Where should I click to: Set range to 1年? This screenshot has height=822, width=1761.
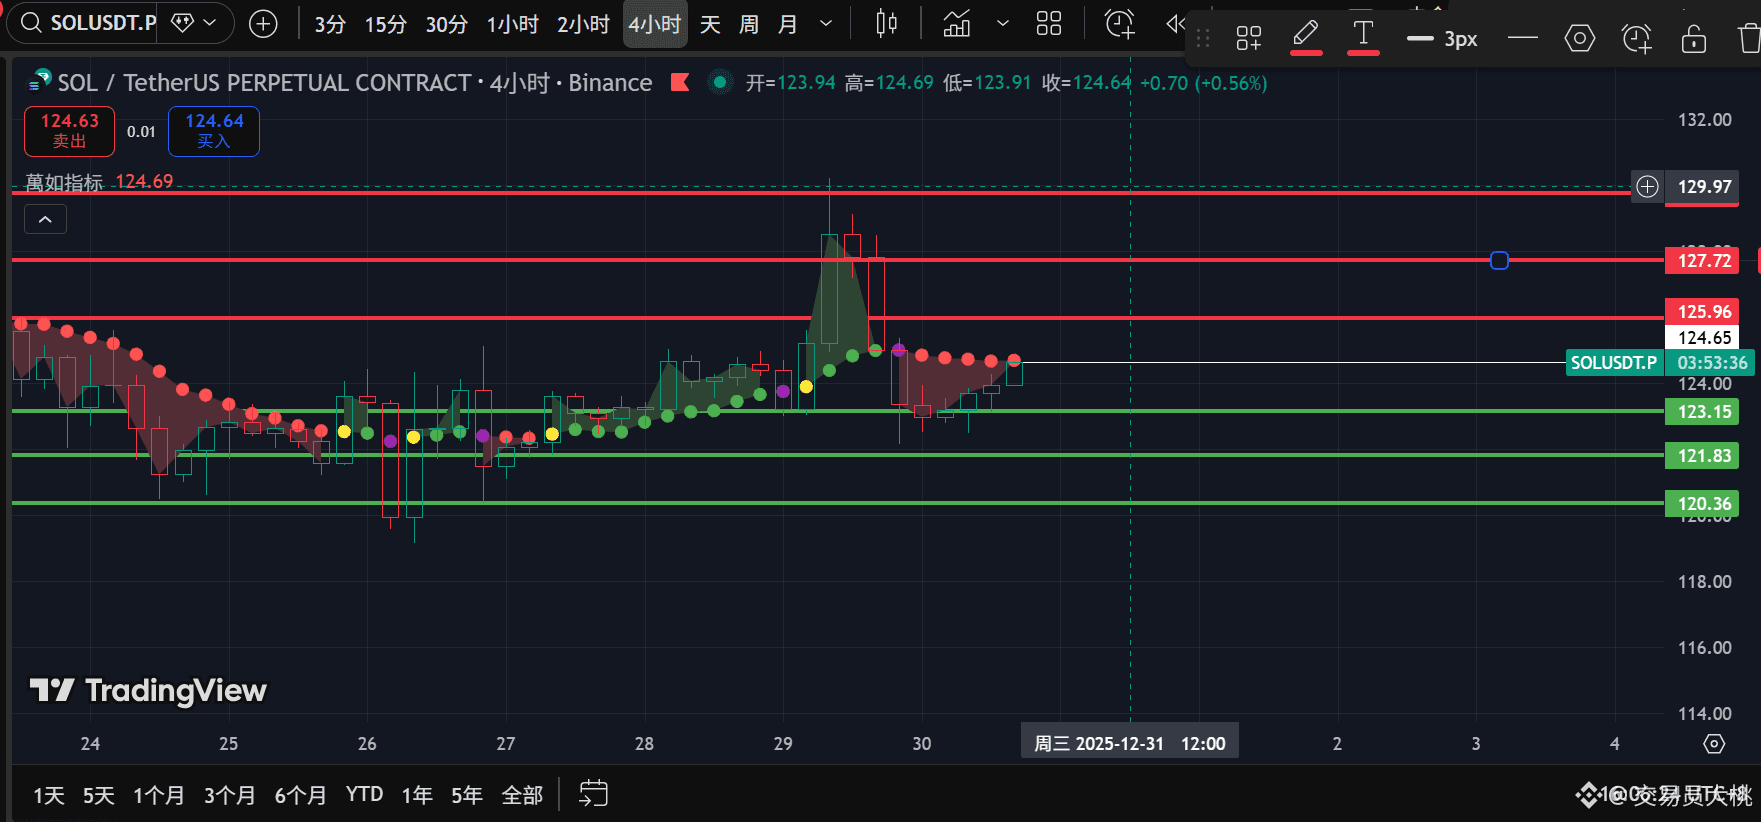(417, 795)
